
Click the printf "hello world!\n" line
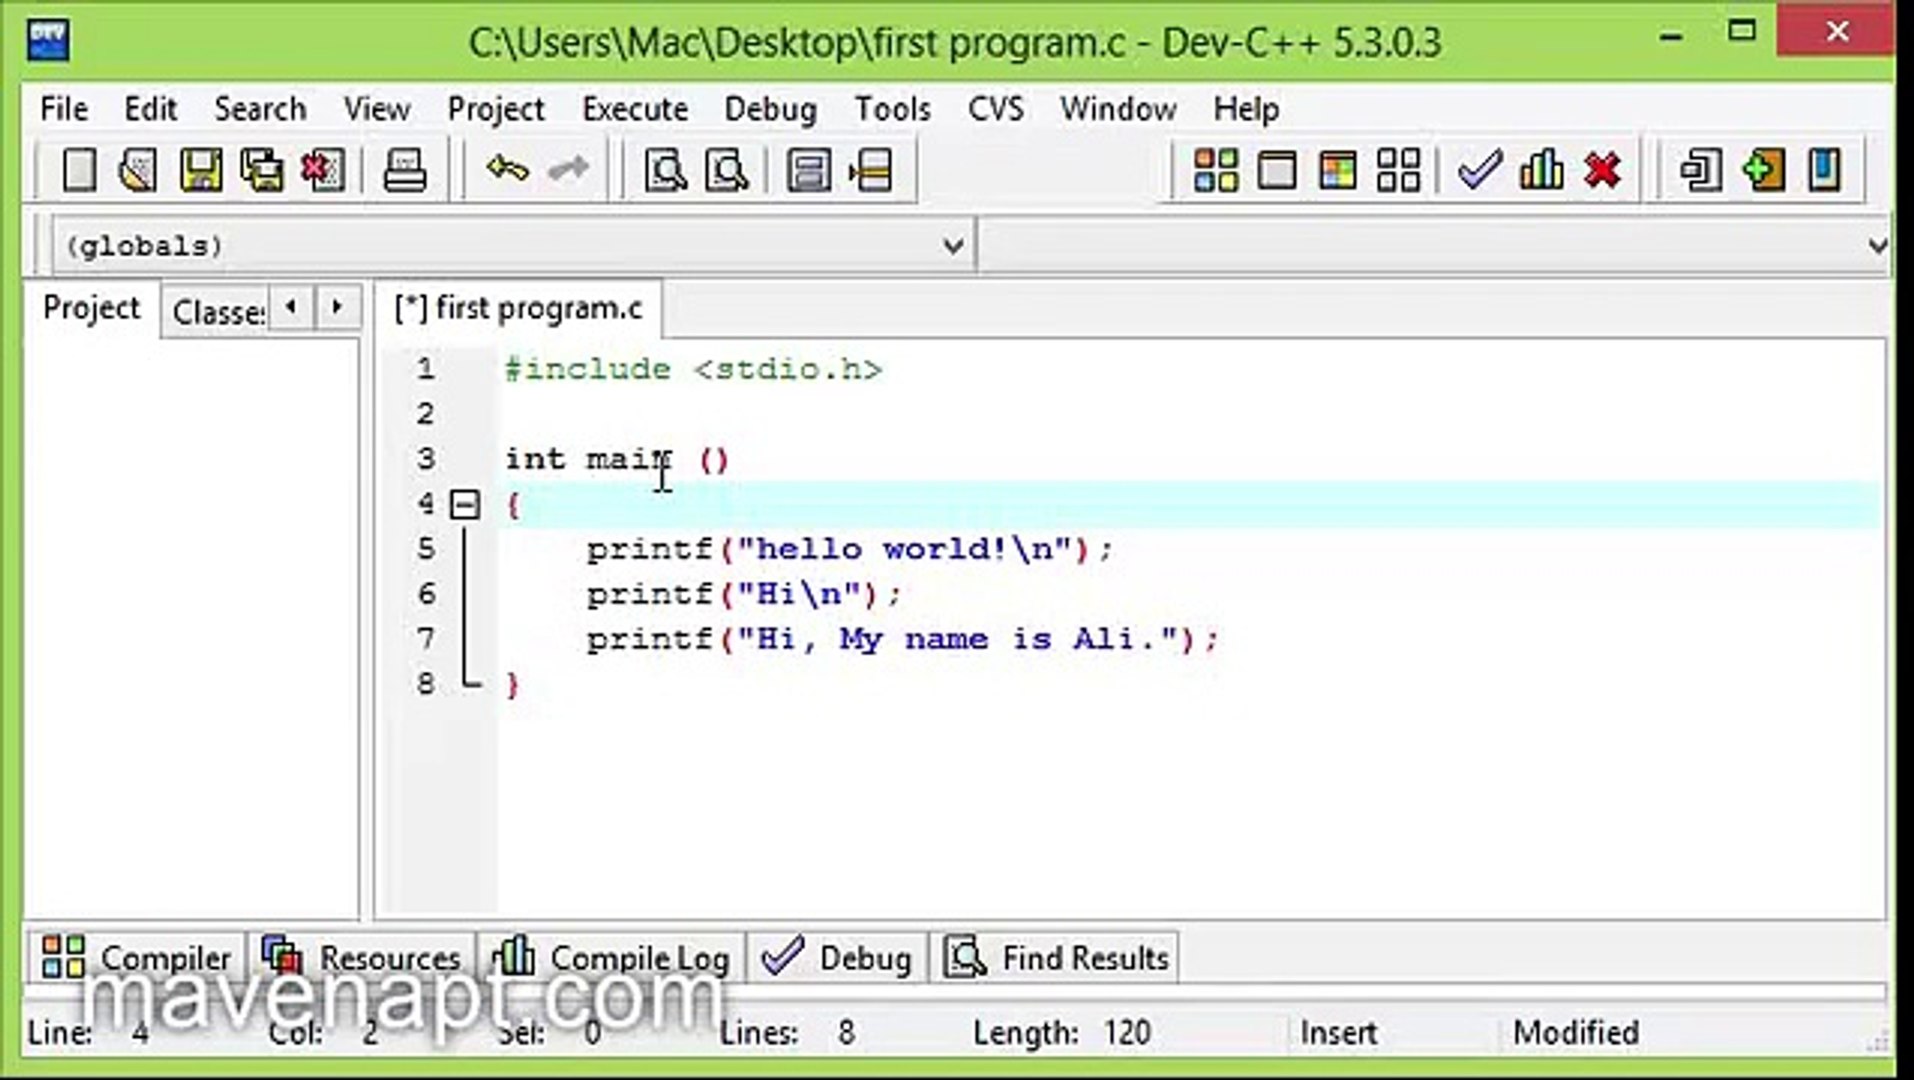pos(849,549)
